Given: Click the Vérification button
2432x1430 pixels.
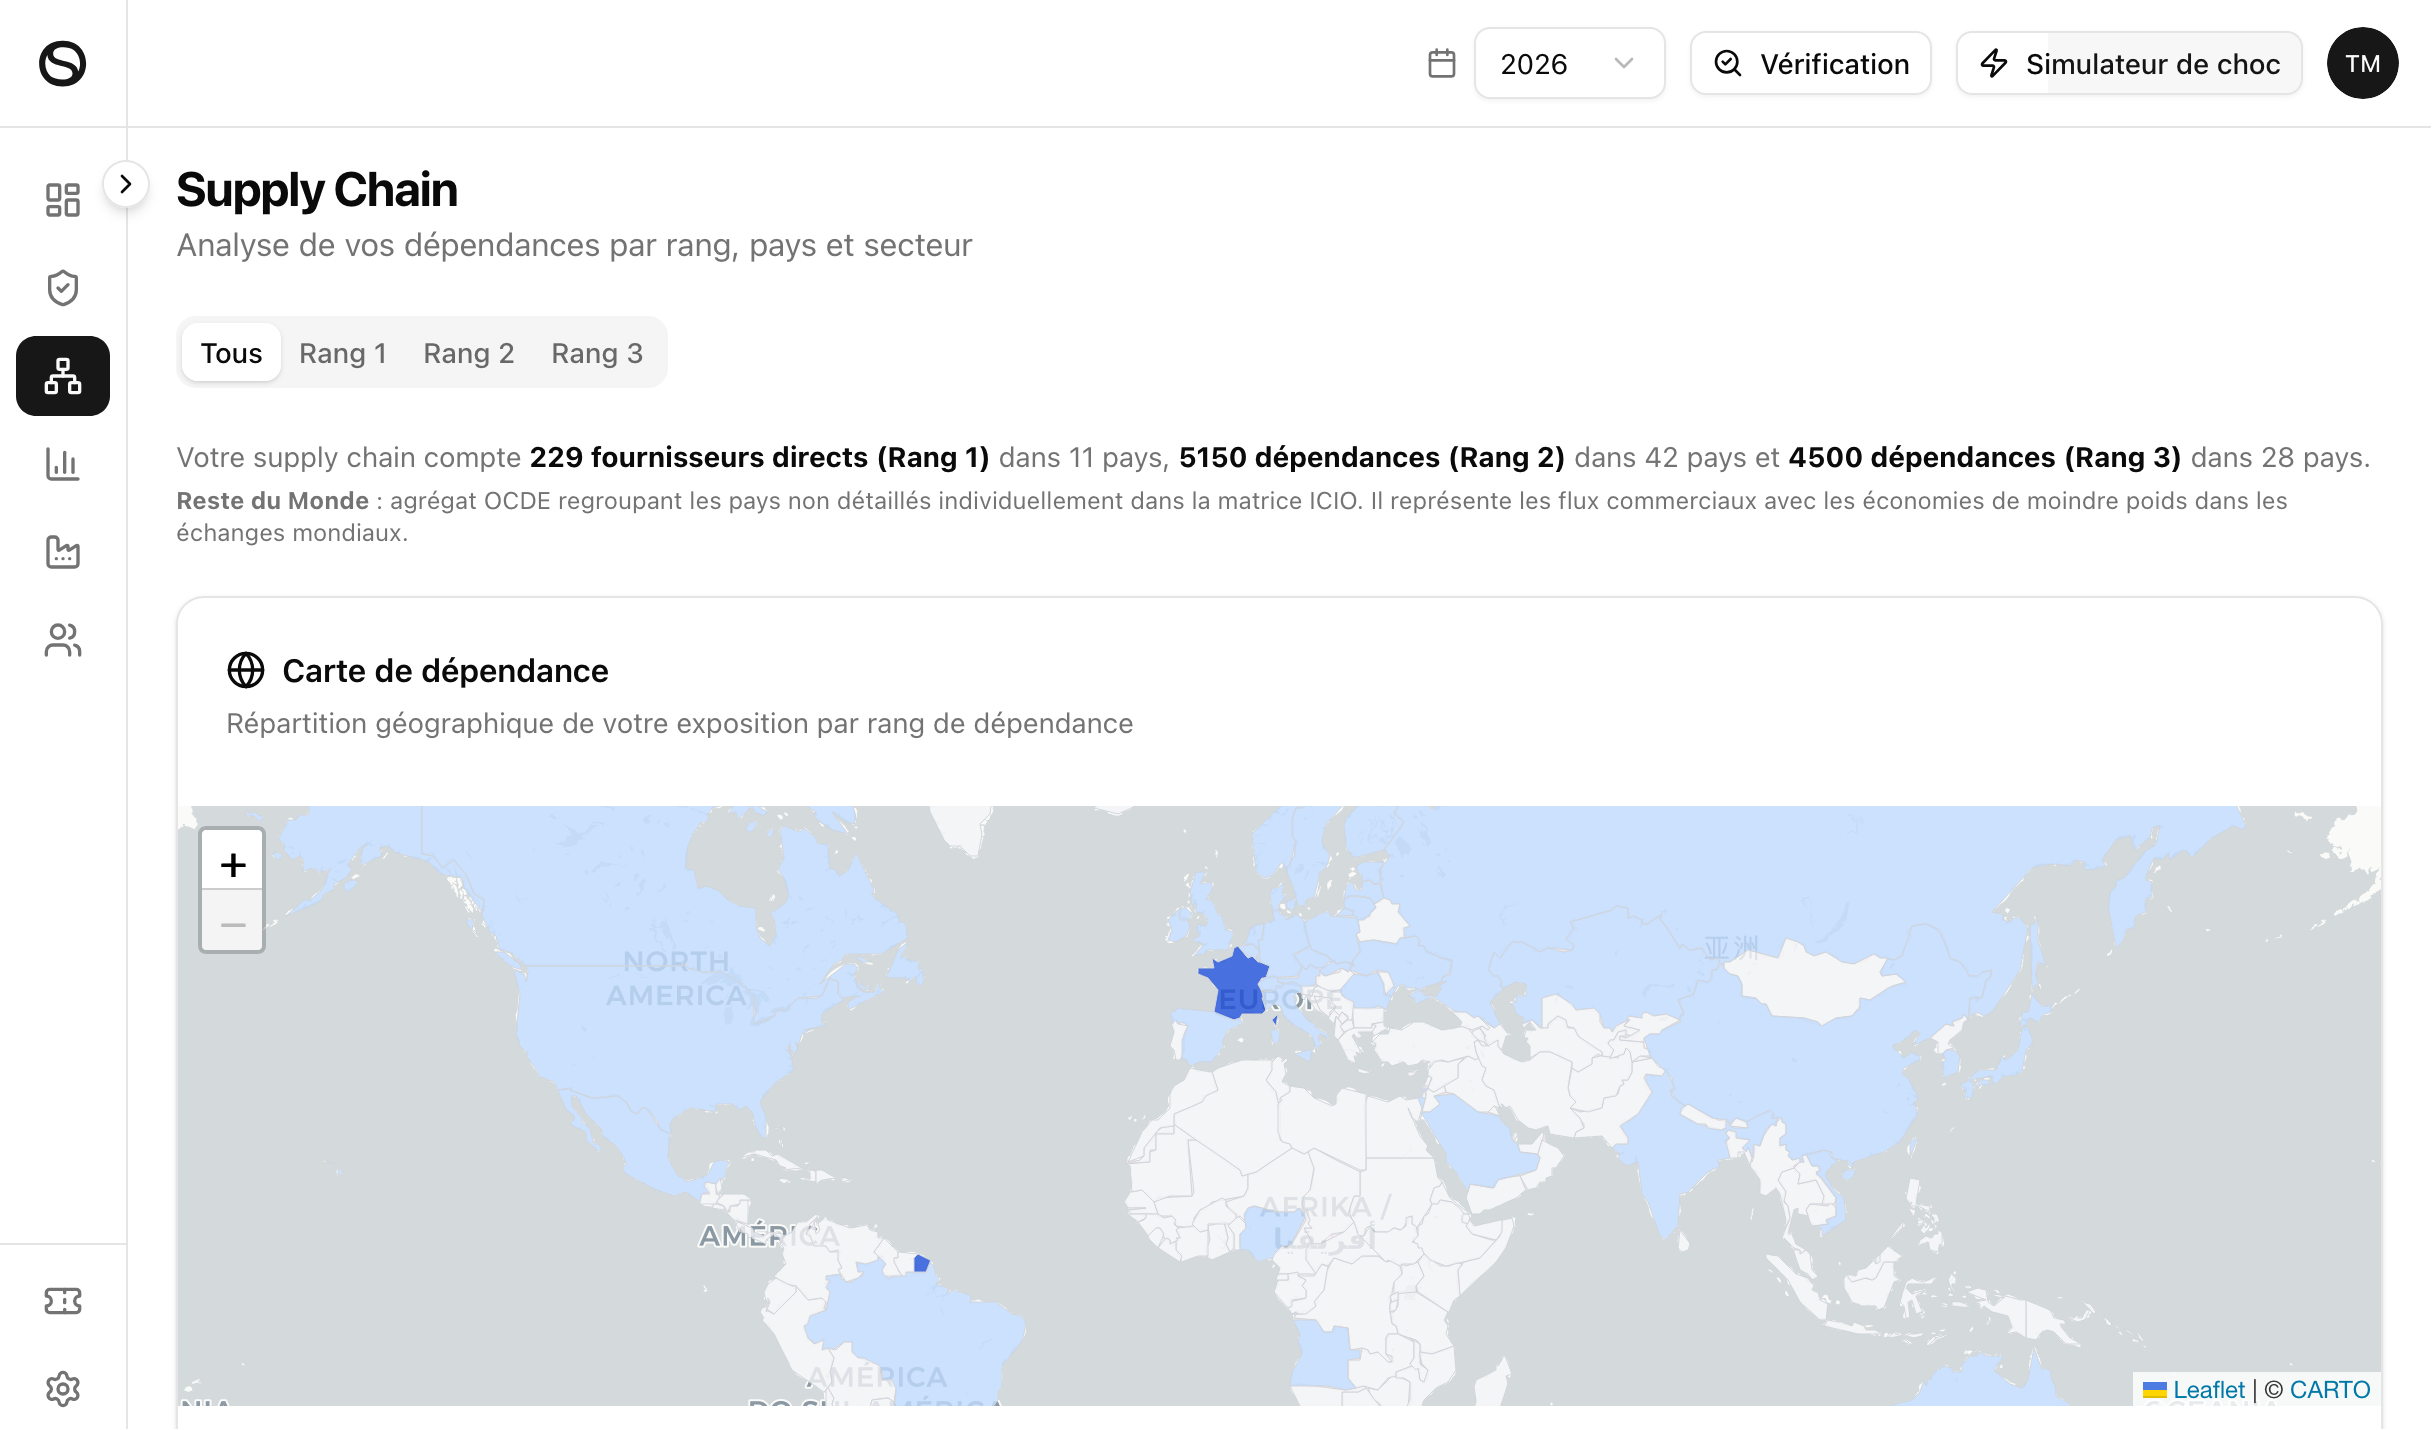Looking at the screenshot, I should 1810,63.
